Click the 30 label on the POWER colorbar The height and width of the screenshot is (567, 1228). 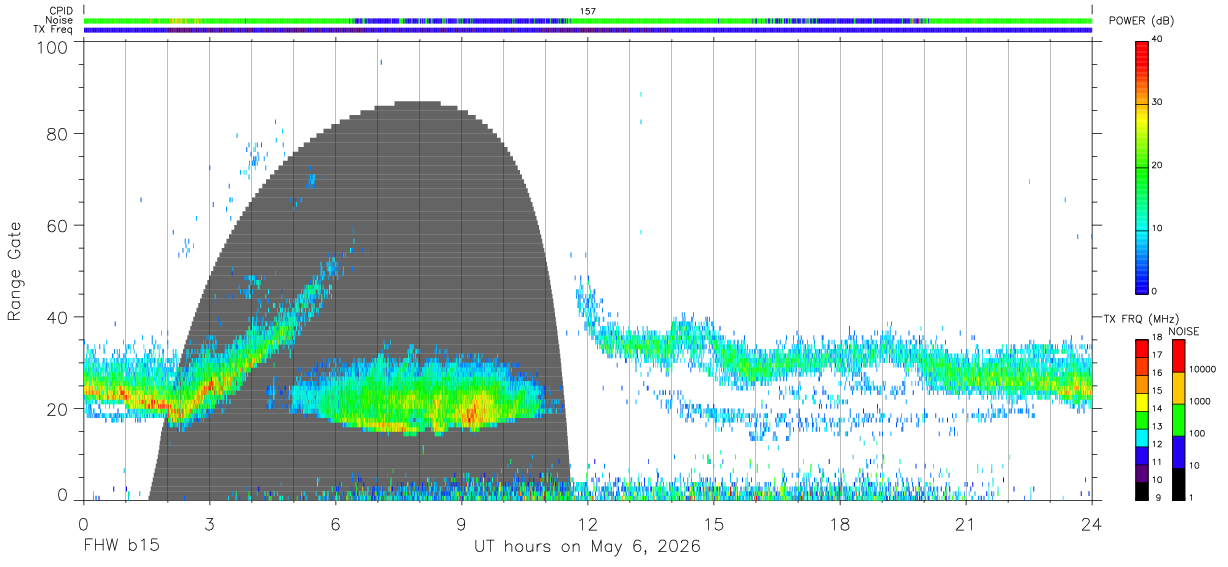pyautogui.click(x=1157, y=103)
